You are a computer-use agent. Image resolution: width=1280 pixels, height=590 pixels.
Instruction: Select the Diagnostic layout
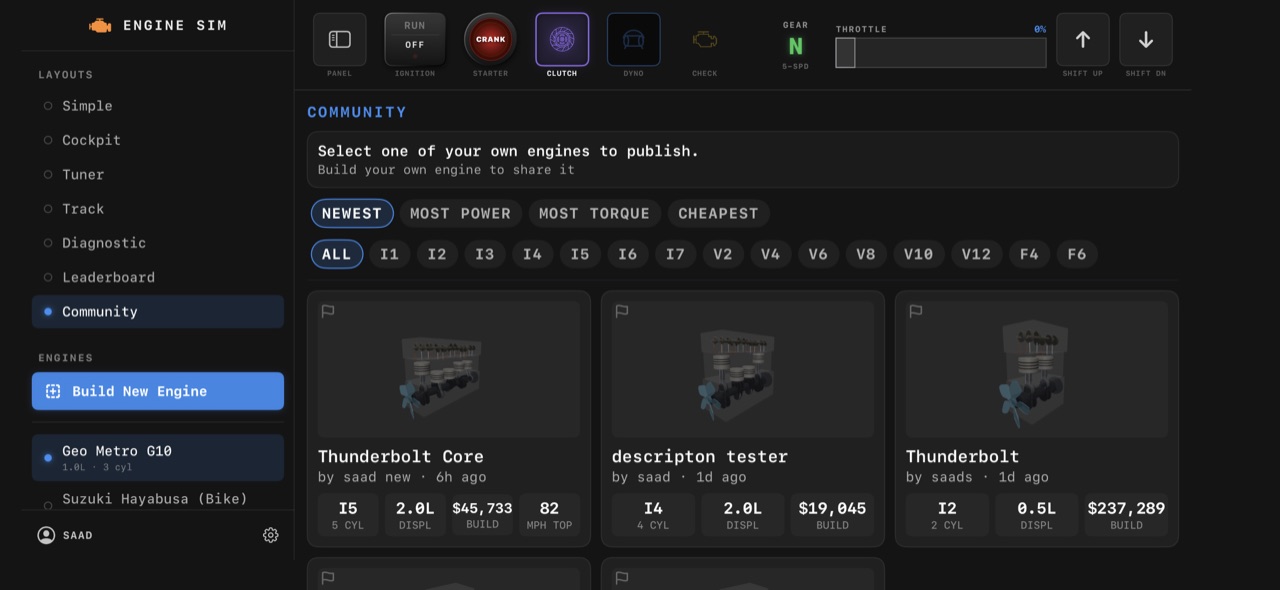158,243
